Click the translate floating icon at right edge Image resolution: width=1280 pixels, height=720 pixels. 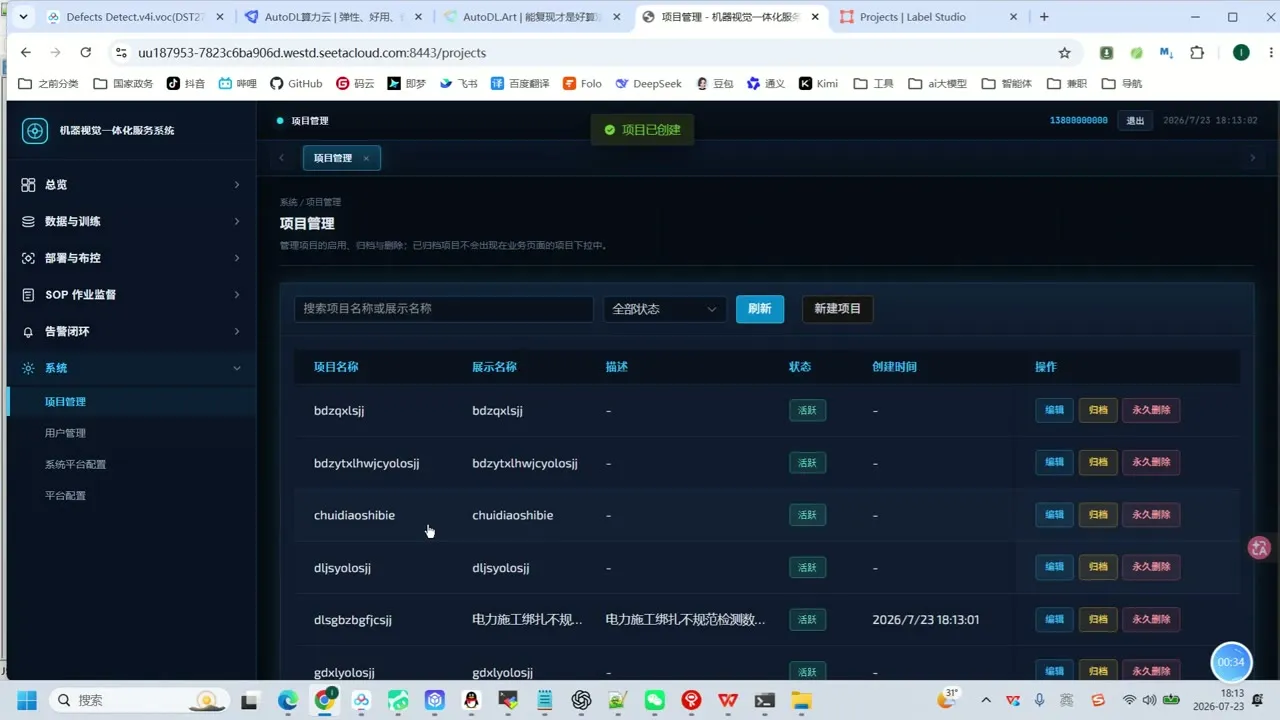click(x=1259, y=547)
